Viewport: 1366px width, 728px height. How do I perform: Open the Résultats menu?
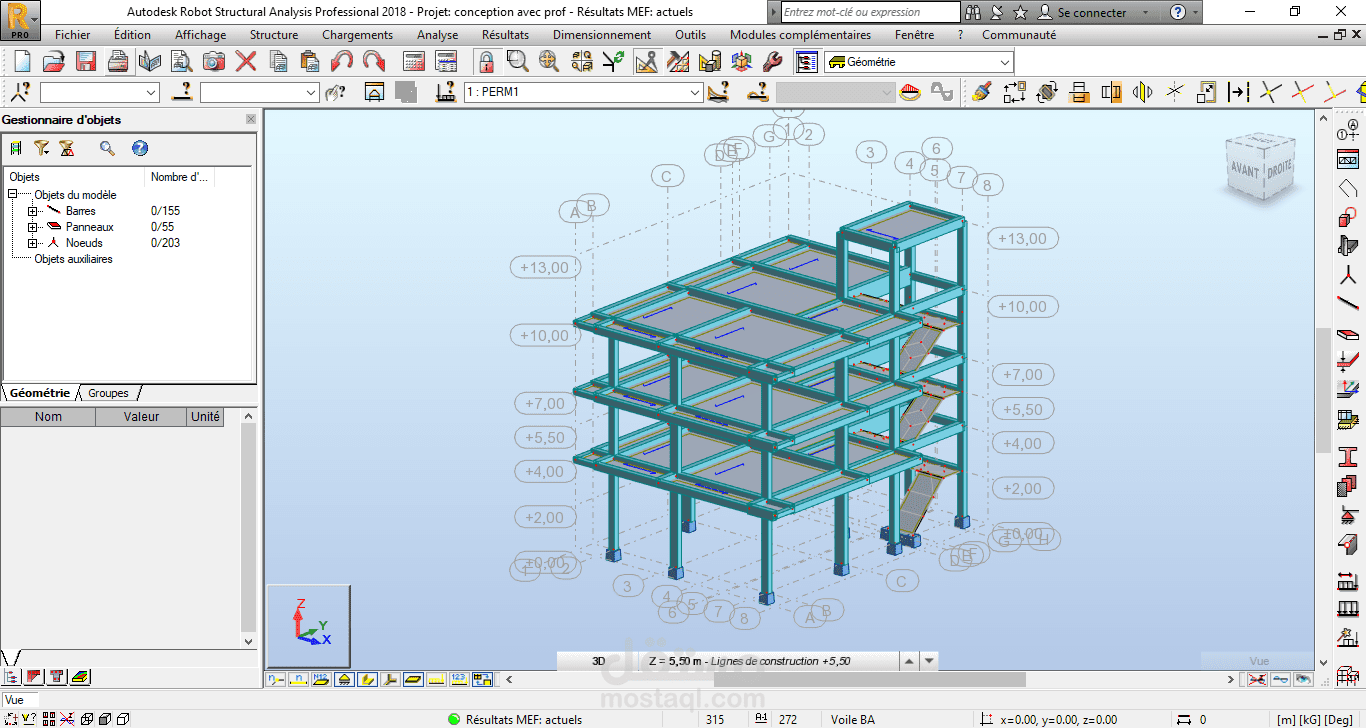pos(505,34)
